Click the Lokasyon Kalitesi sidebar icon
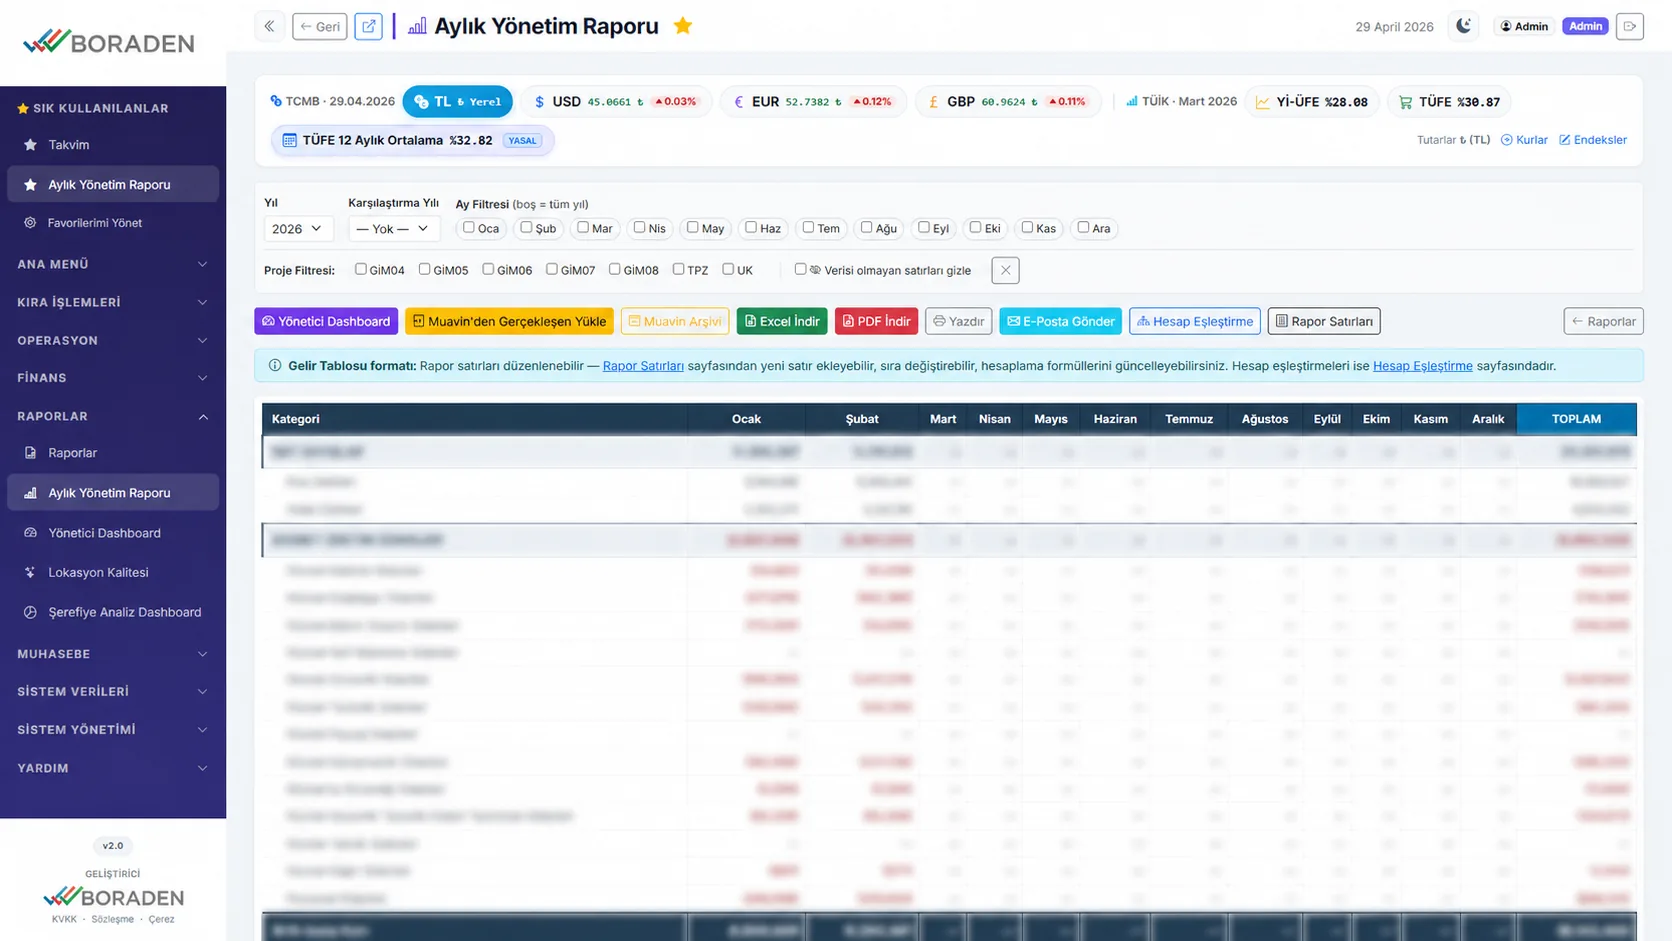This screenshot has width=1672, height=941. tap(30, 573)
